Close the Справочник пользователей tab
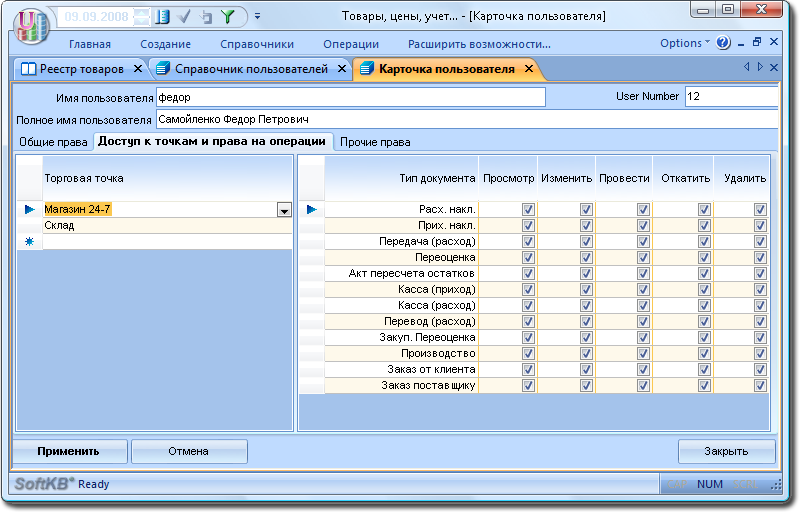Screen dimensions: 800x515 [x=341, y=69]
